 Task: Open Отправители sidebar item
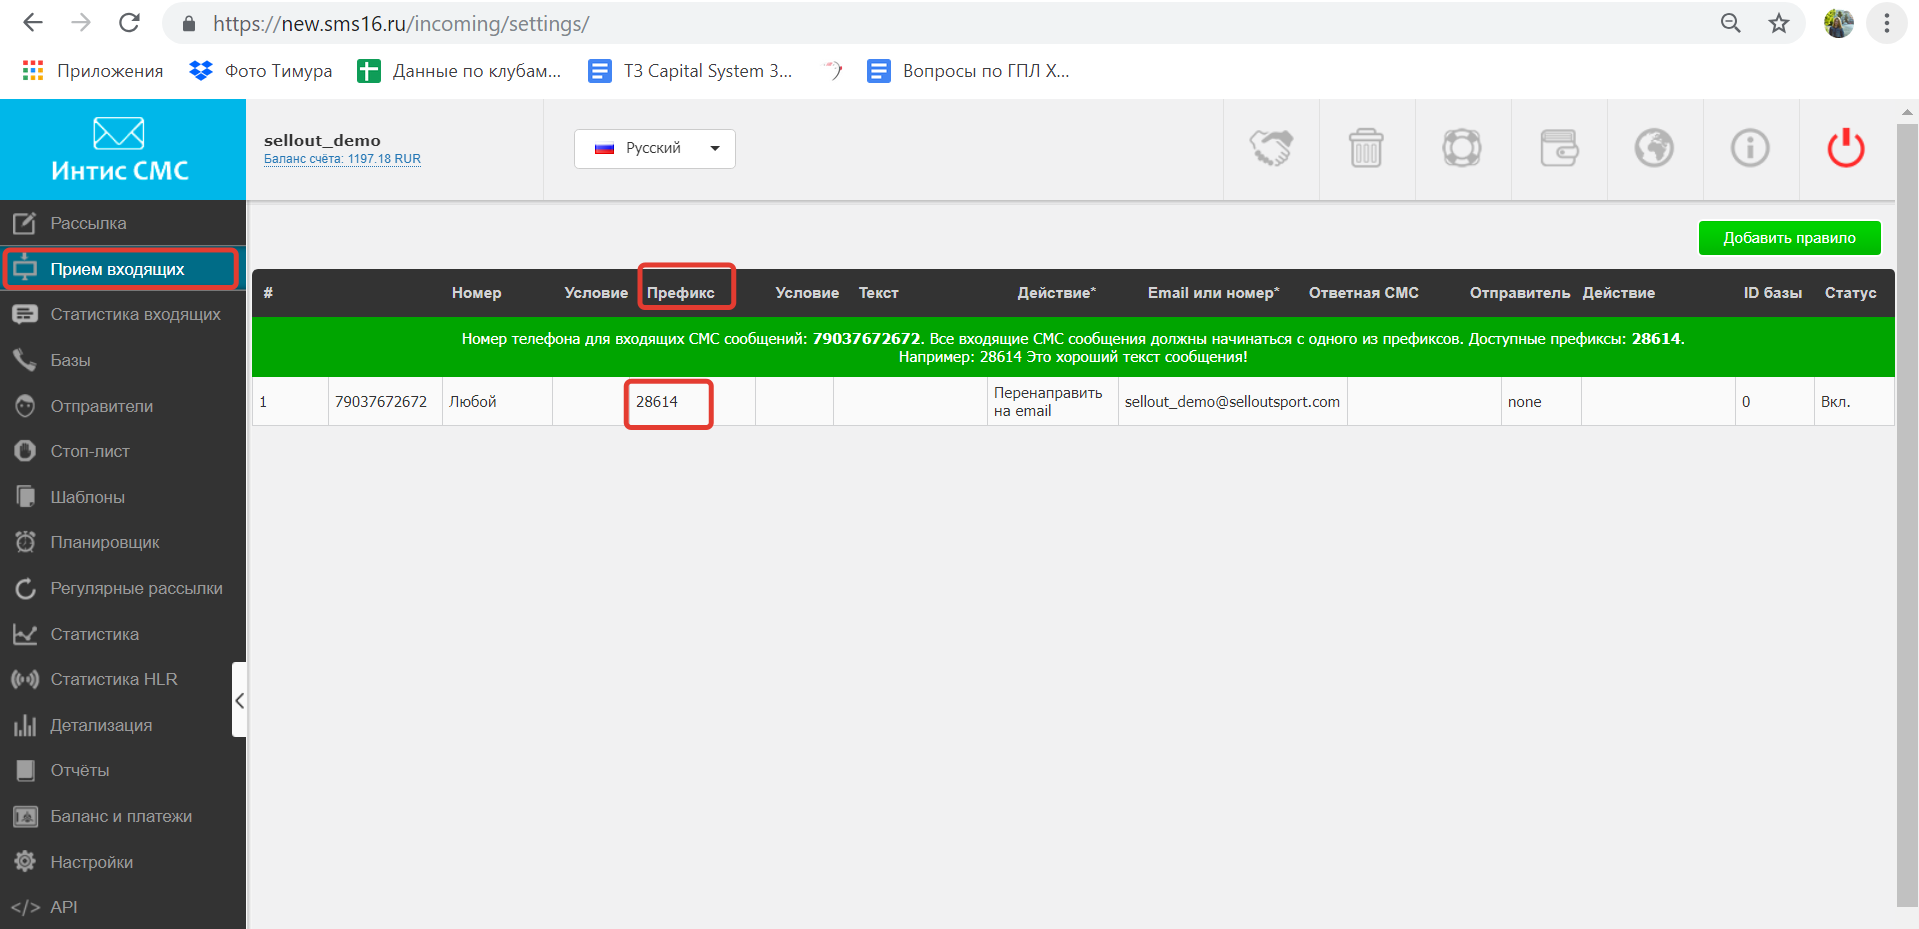click(x=123, y=406)
